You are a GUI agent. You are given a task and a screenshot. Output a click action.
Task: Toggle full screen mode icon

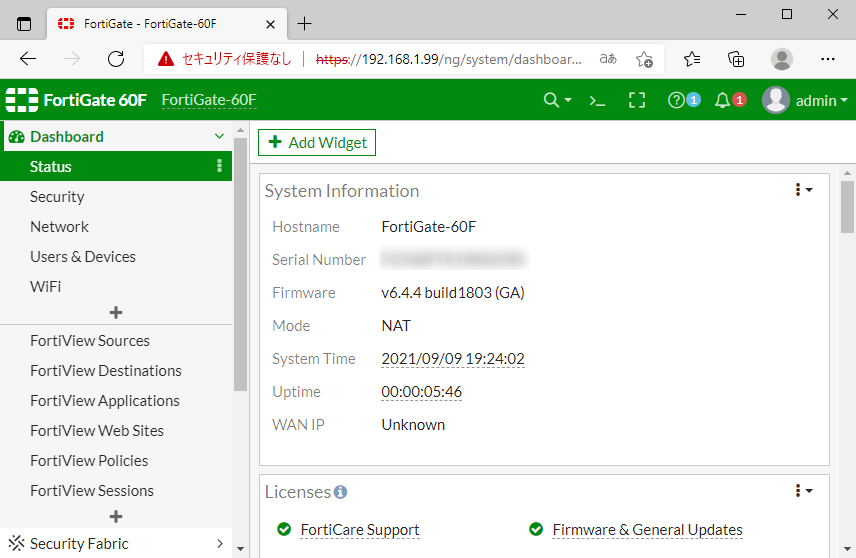(x=637, y=100)
